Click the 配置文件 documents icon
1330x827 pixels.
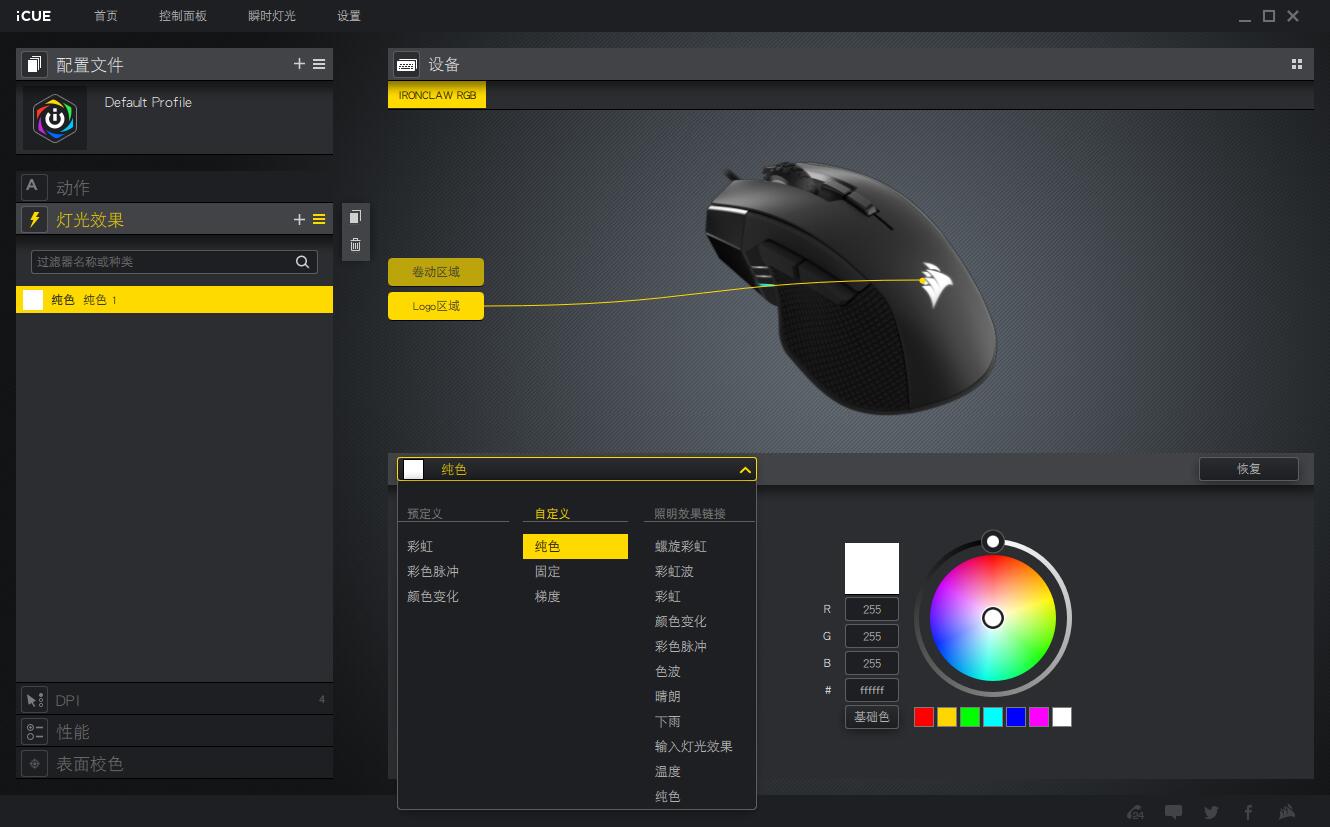34,64
